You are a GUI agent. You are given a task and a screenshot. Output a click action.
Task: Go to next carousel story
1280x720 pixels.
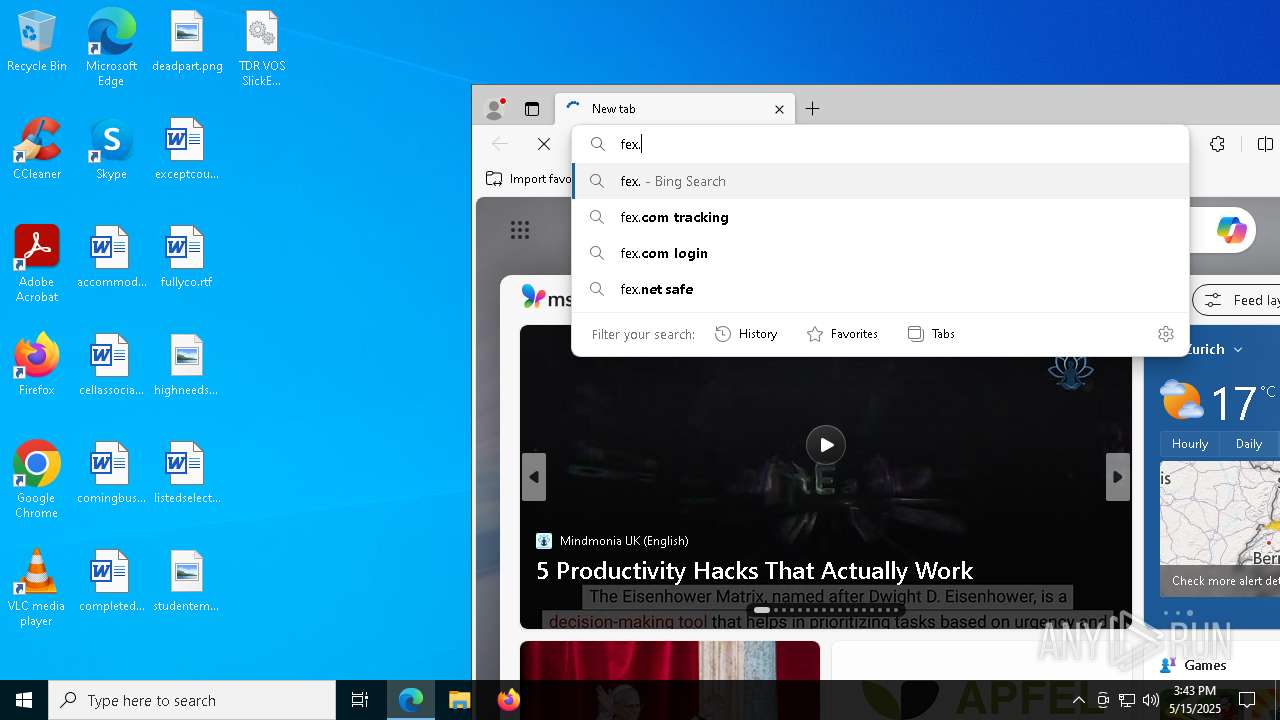pyautogui.click(x=1117, y=477)
